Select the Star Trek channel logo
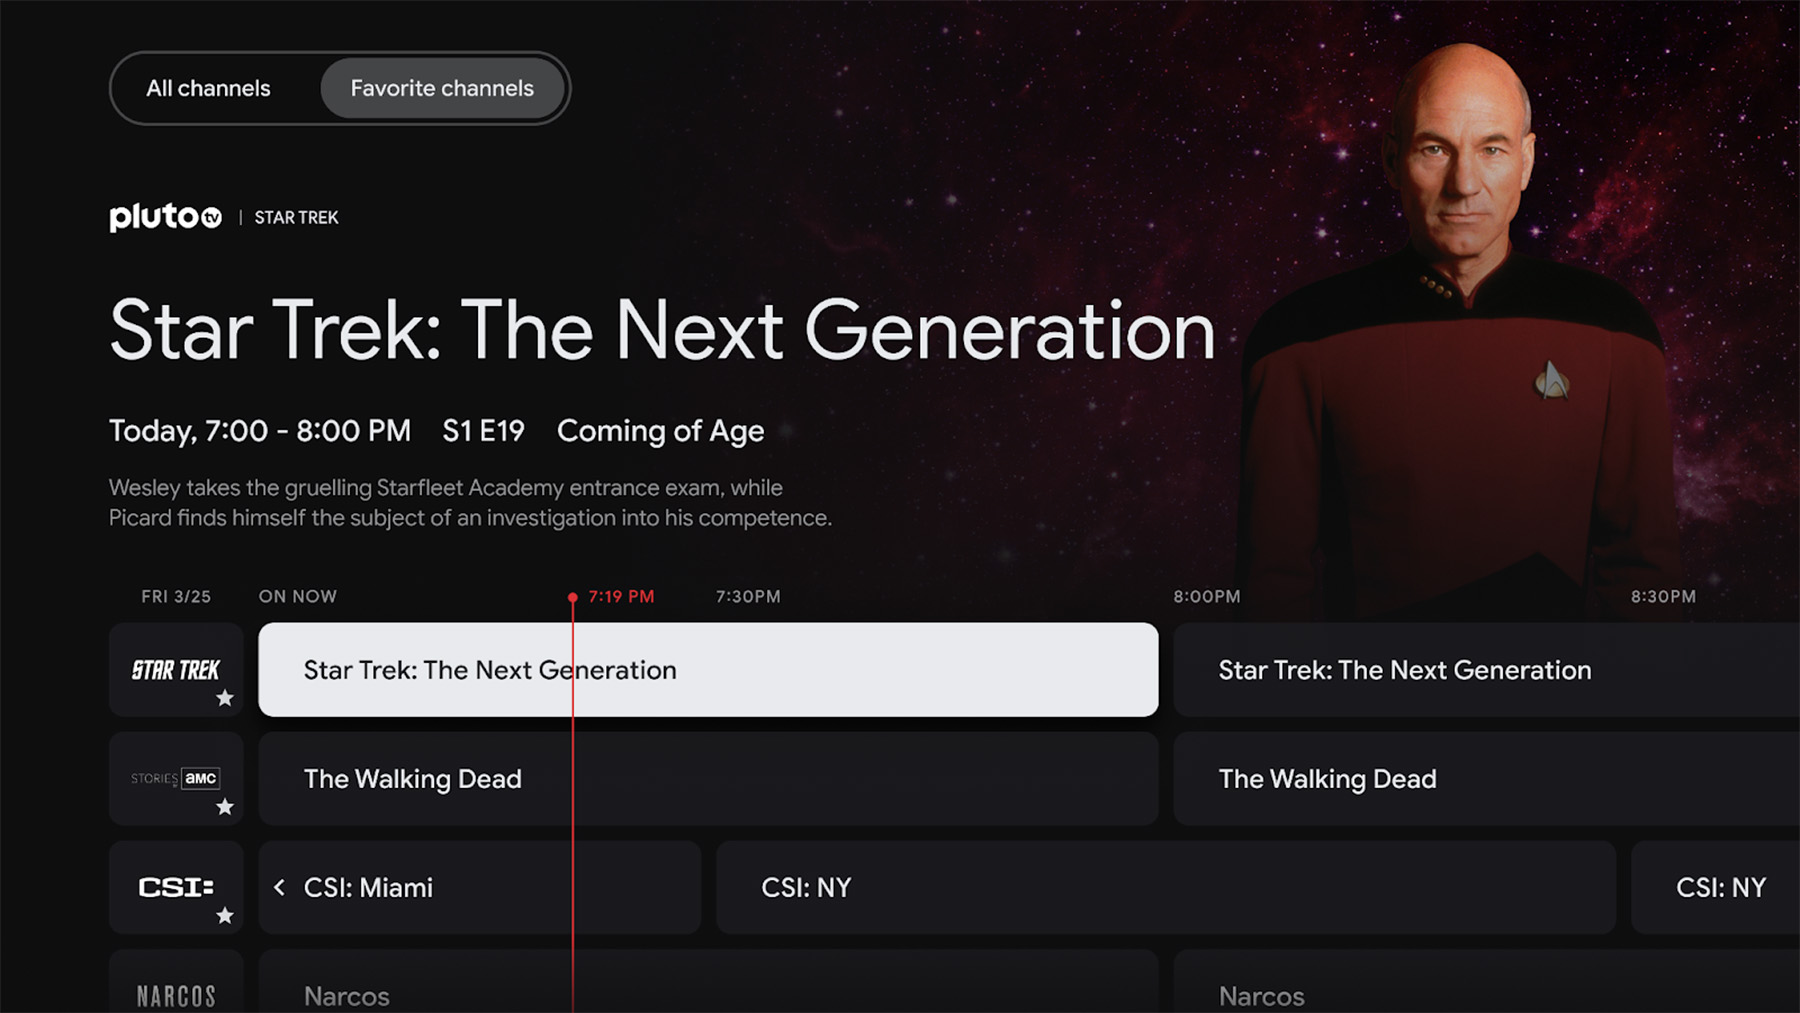 point(176,669)
